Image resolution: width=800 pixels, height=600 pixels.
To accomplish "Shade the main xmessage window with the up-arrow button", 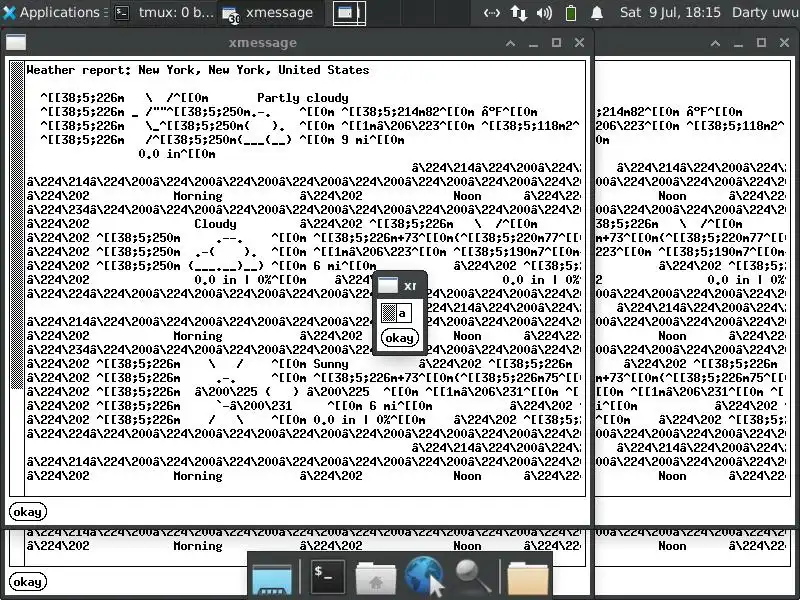I will click(510, 43).
